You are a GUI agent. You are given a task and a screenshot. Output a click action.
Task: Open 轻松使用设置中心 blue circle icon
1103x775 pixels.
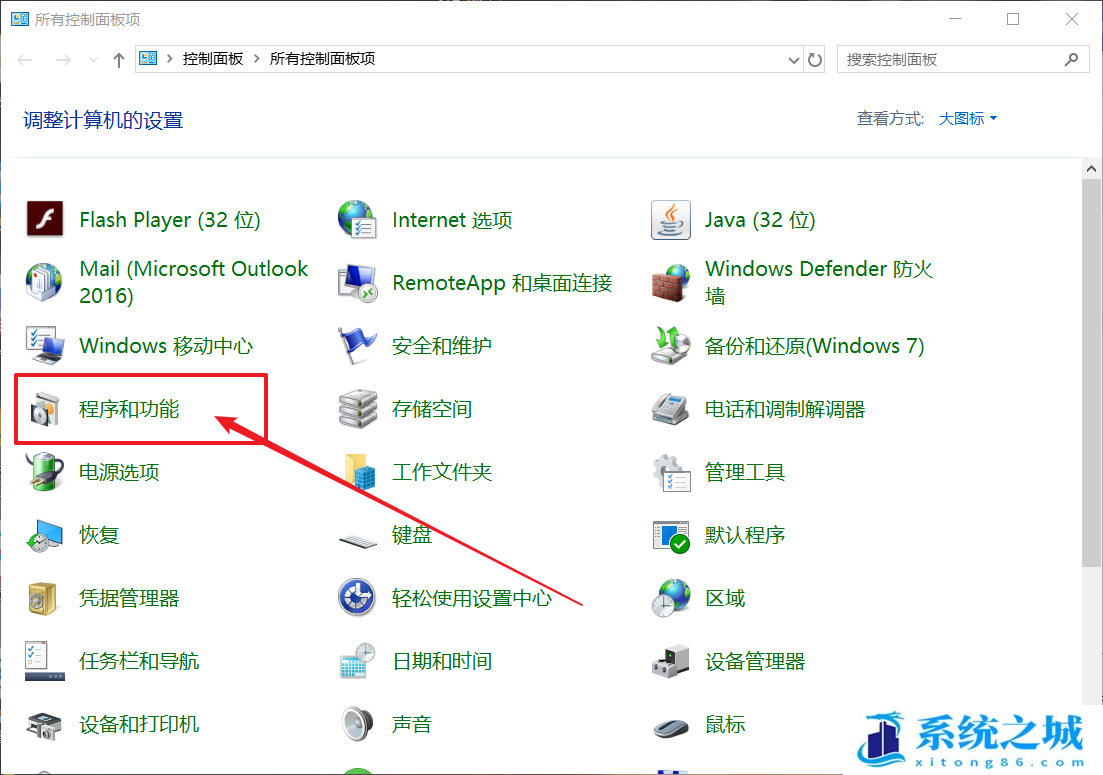(357, 598)
